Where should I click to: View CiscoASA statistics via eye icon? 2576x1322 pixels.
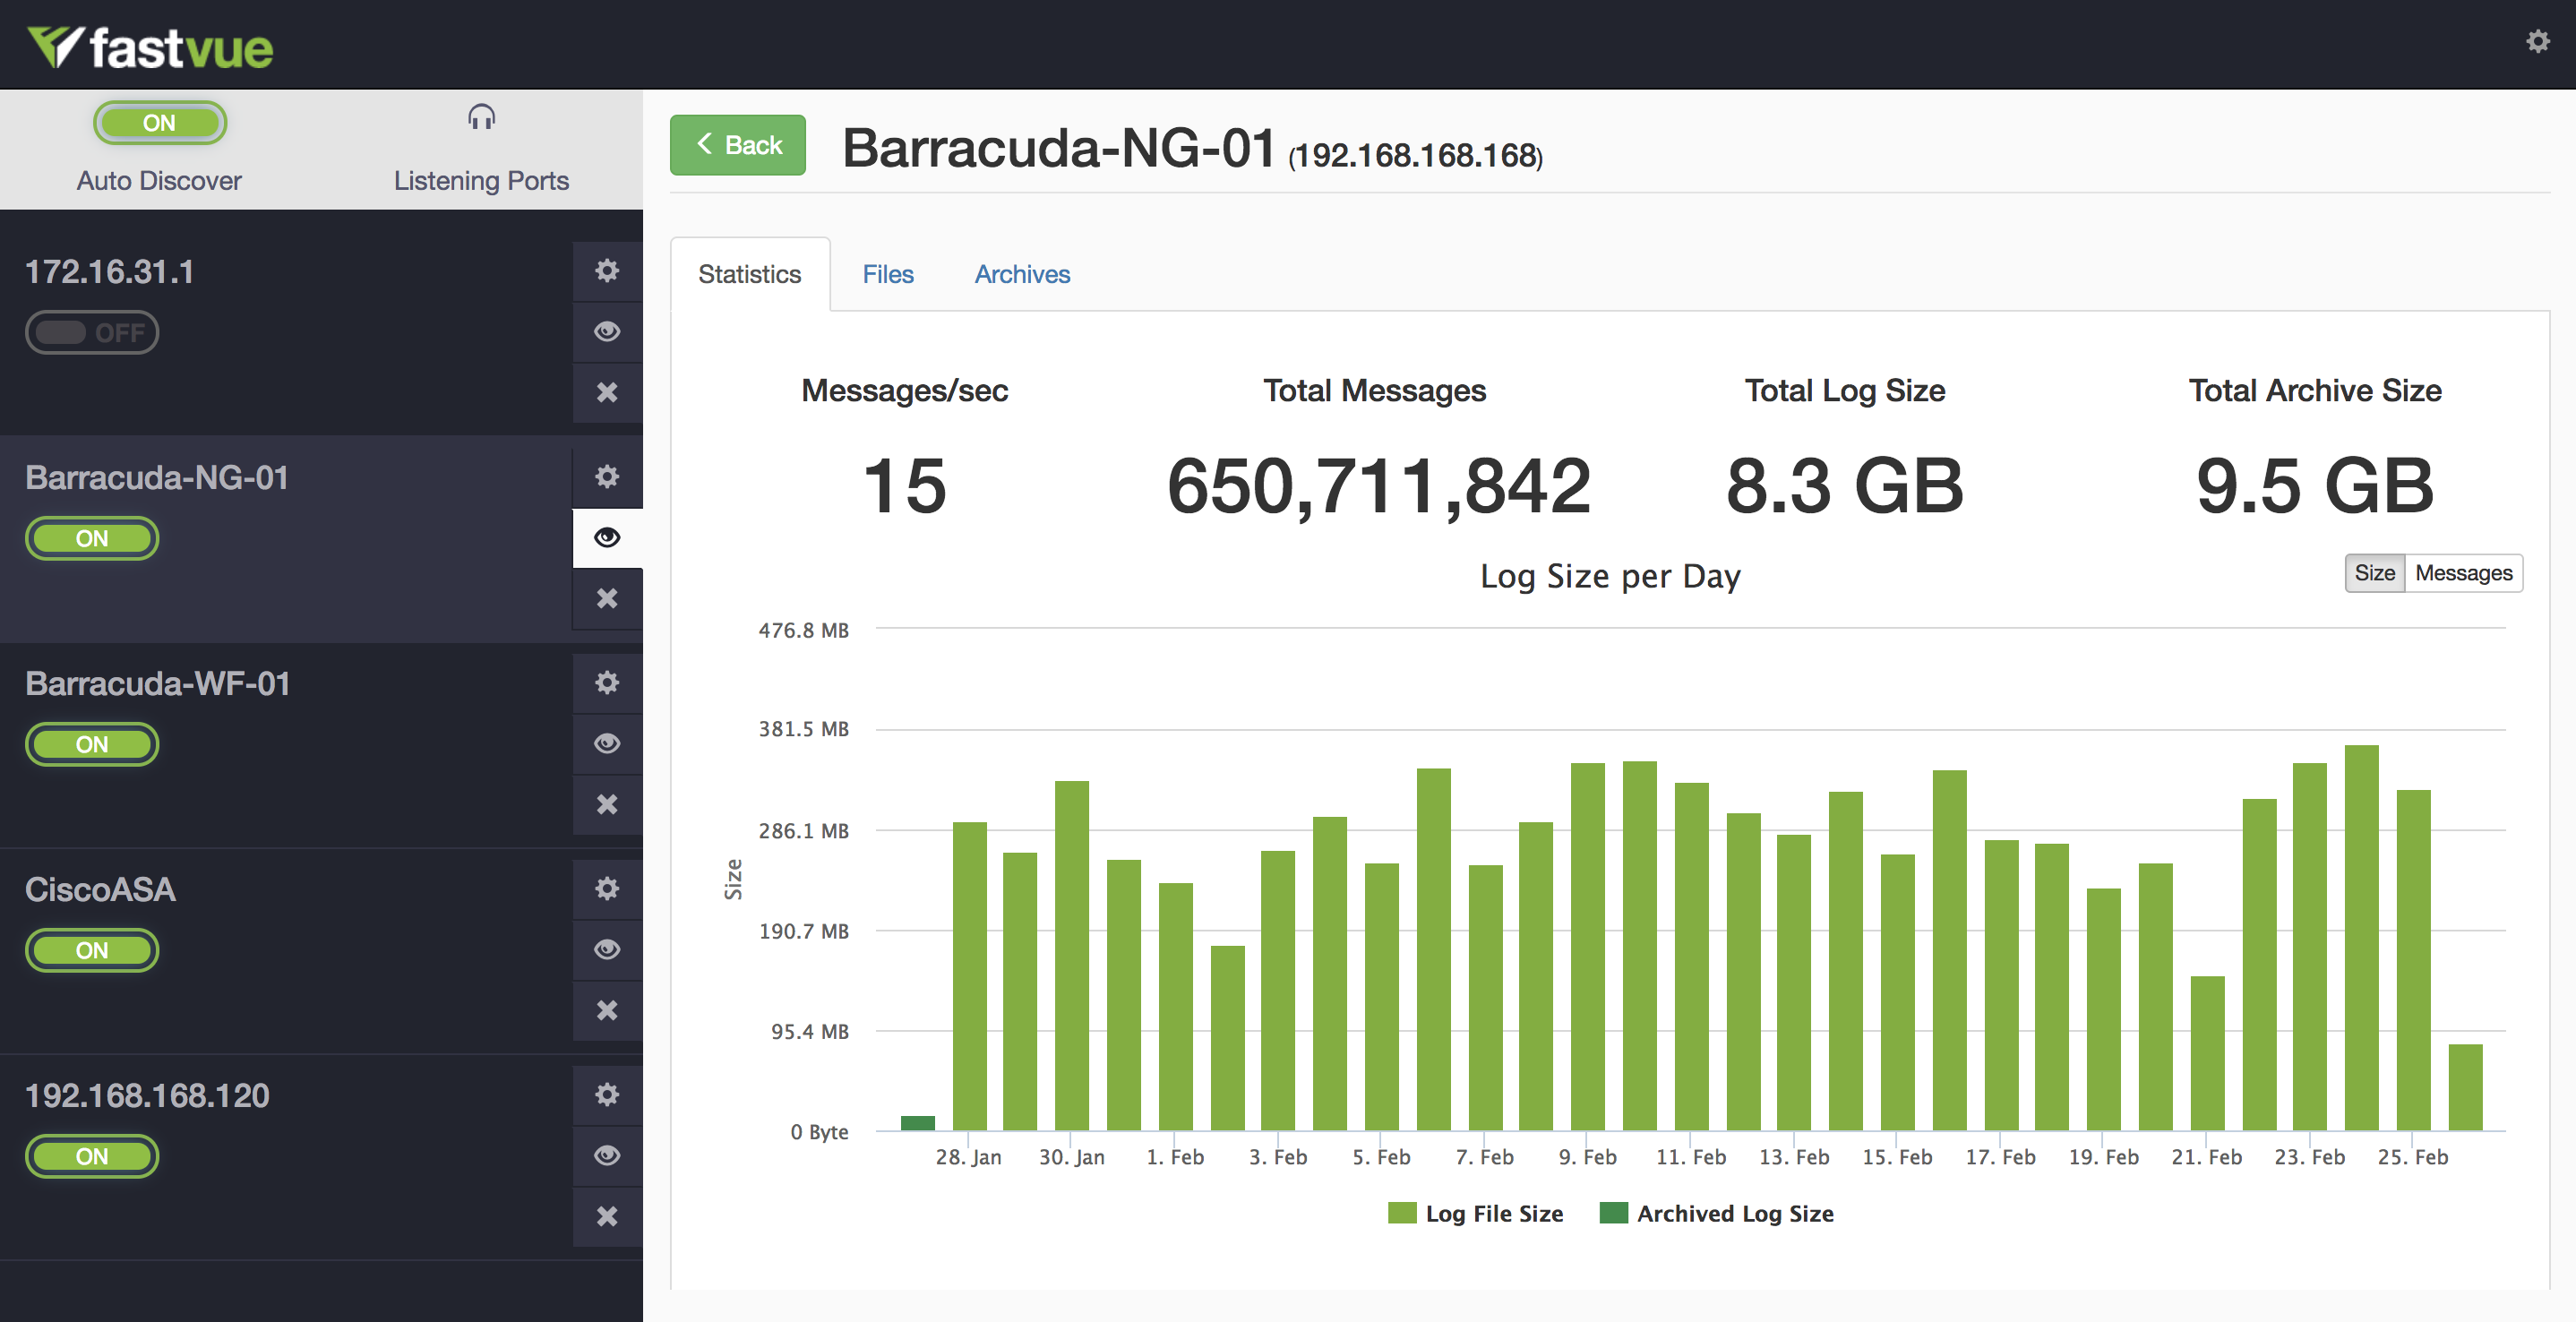pos(607,949)
